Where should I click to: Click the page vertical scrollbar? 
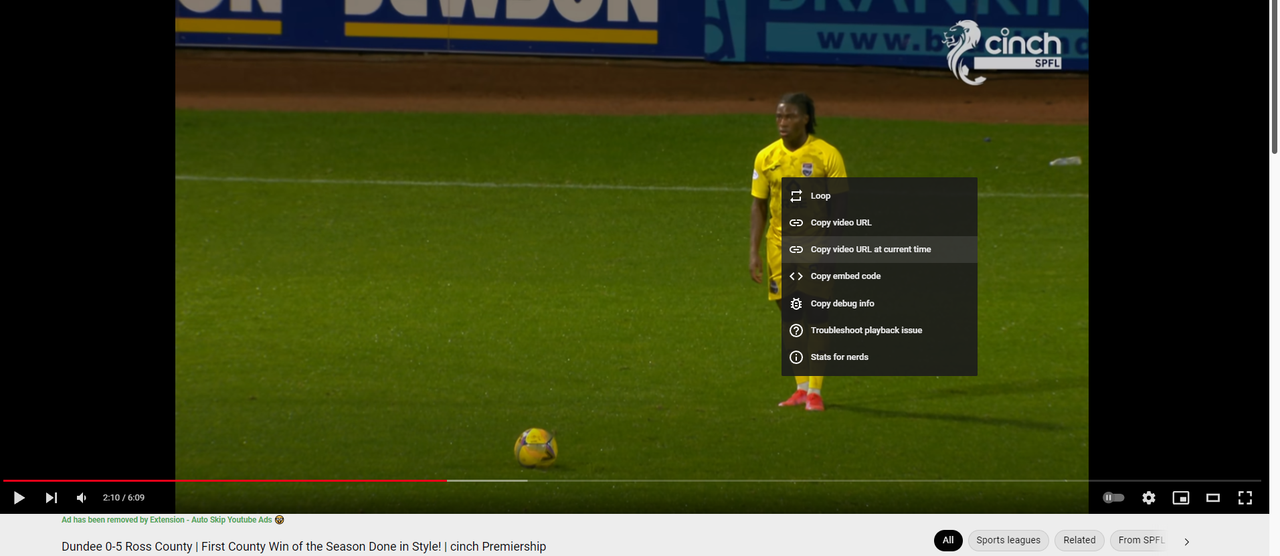[x=1274, y=78]
